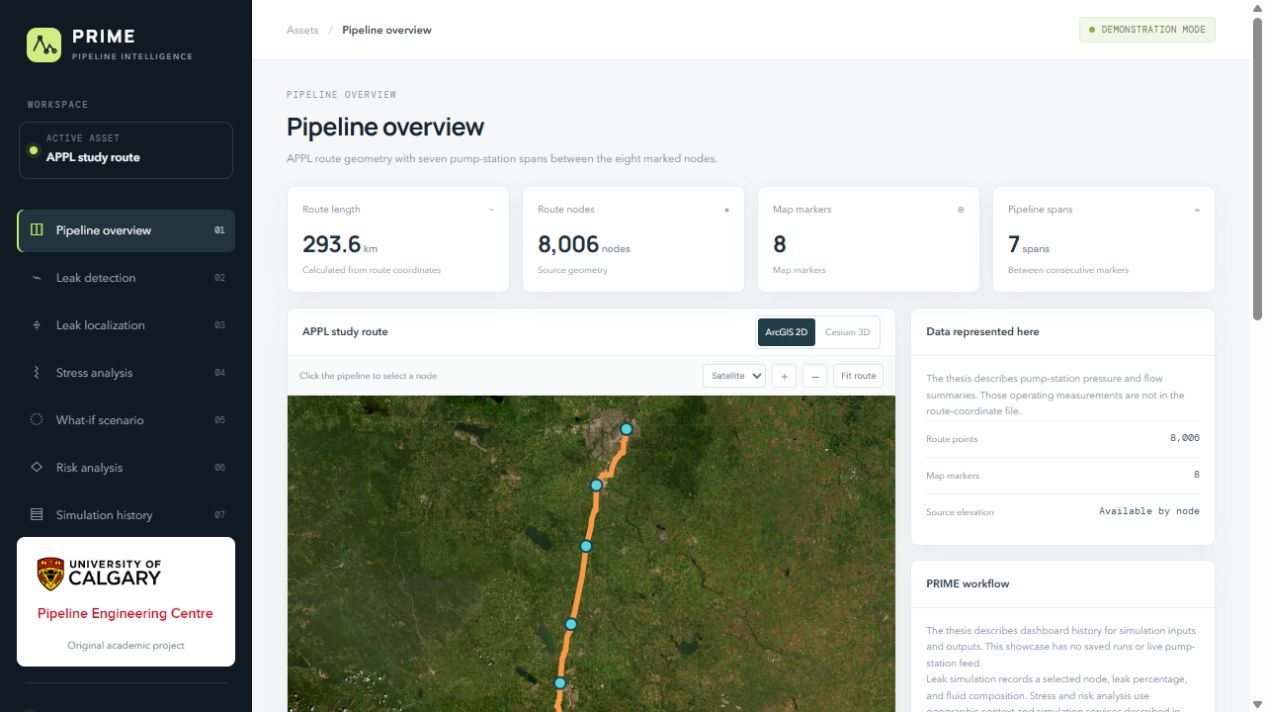Click the orange pipeline route line

tap(580, 580)
